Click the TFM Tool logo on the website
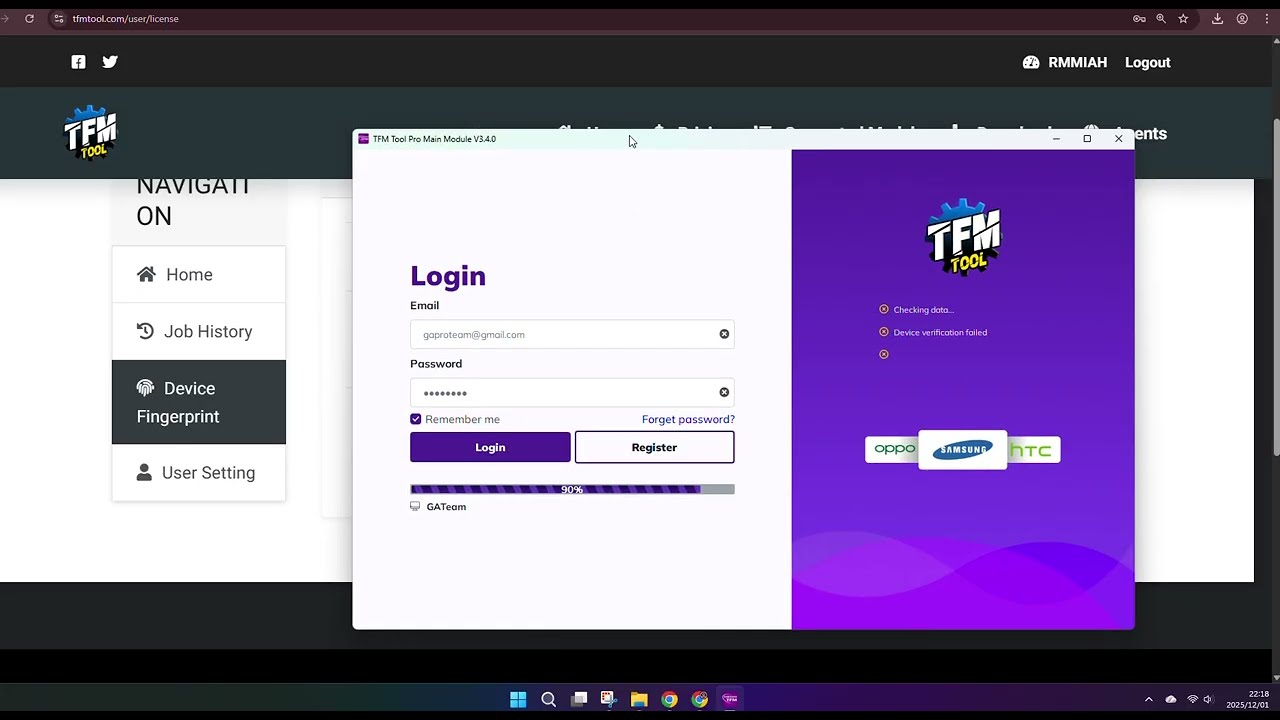The height and width of the screenshot is (720, 1280). pos(90,133)
